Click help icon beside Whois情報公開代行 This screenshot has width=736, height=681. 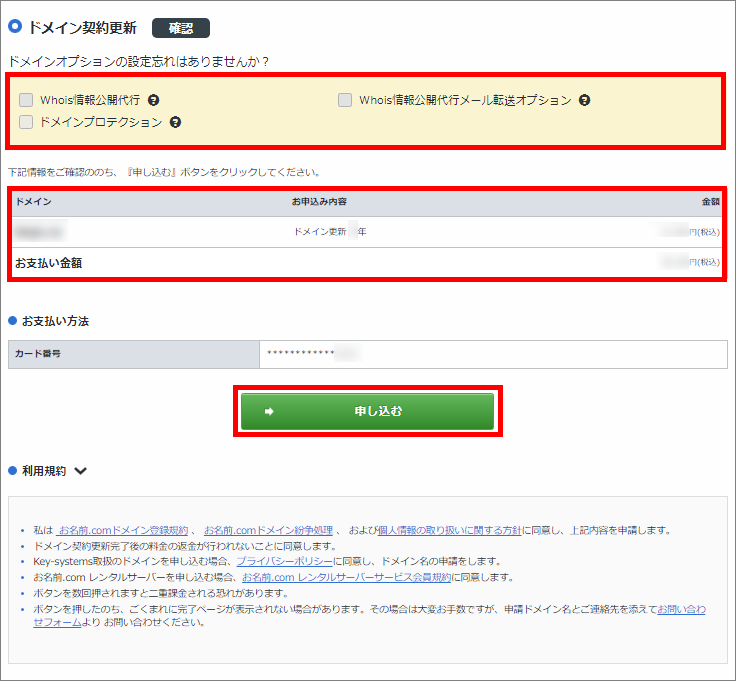154,100
